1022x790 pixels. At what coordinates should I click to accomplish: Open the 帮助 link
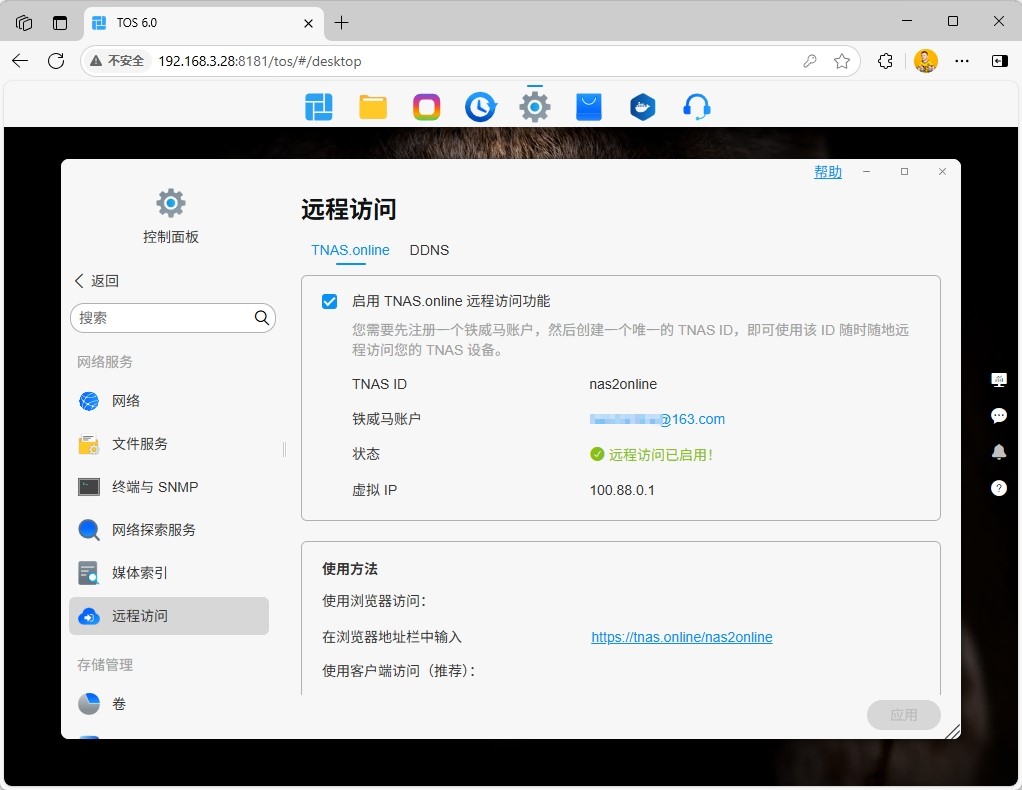[828, 172]
